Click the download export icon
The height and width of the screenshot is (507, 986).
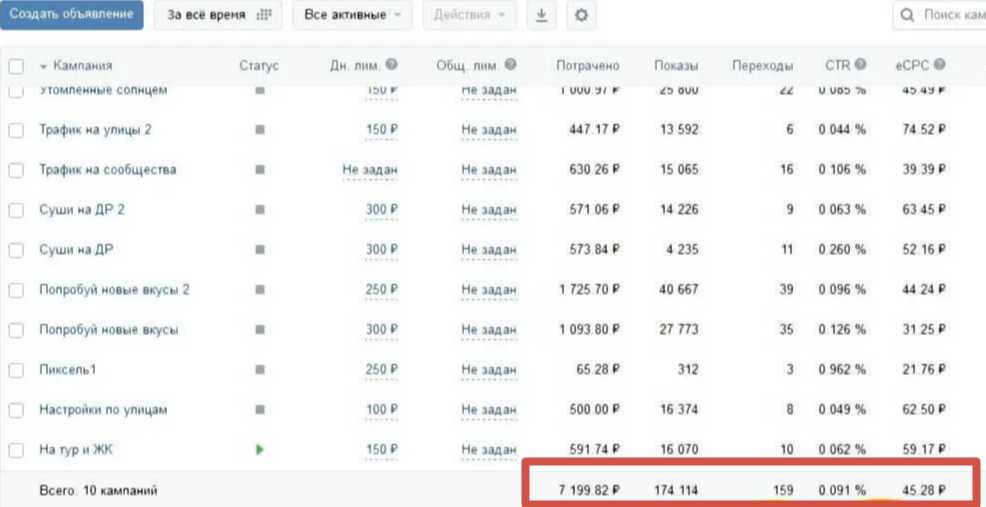click(541, 16)
